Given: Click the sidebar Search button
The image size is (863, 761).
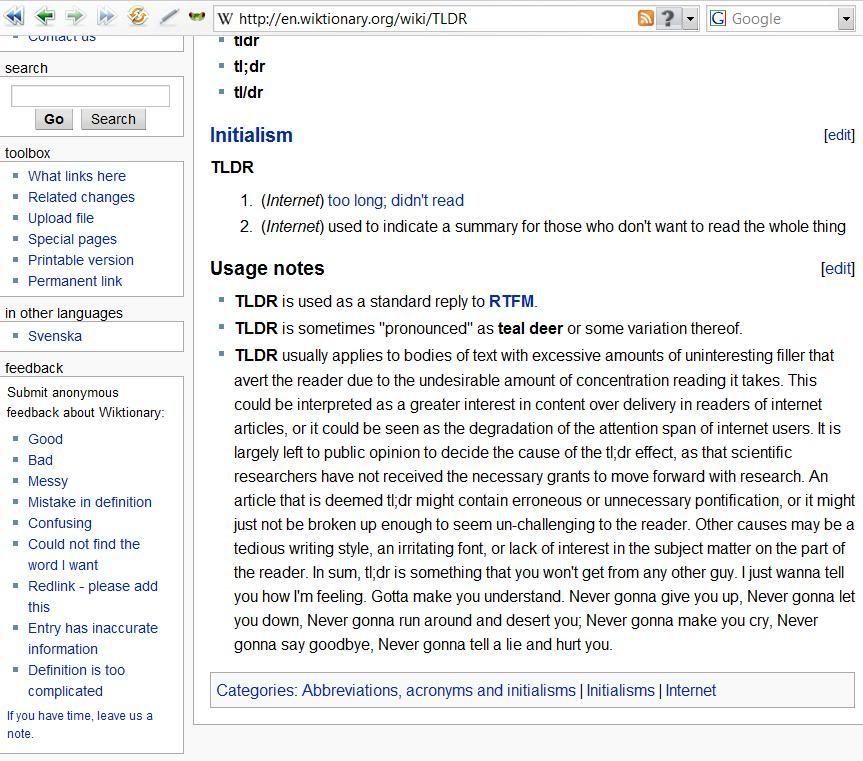Looking at the screenshot, I should [x=113, y=119].
